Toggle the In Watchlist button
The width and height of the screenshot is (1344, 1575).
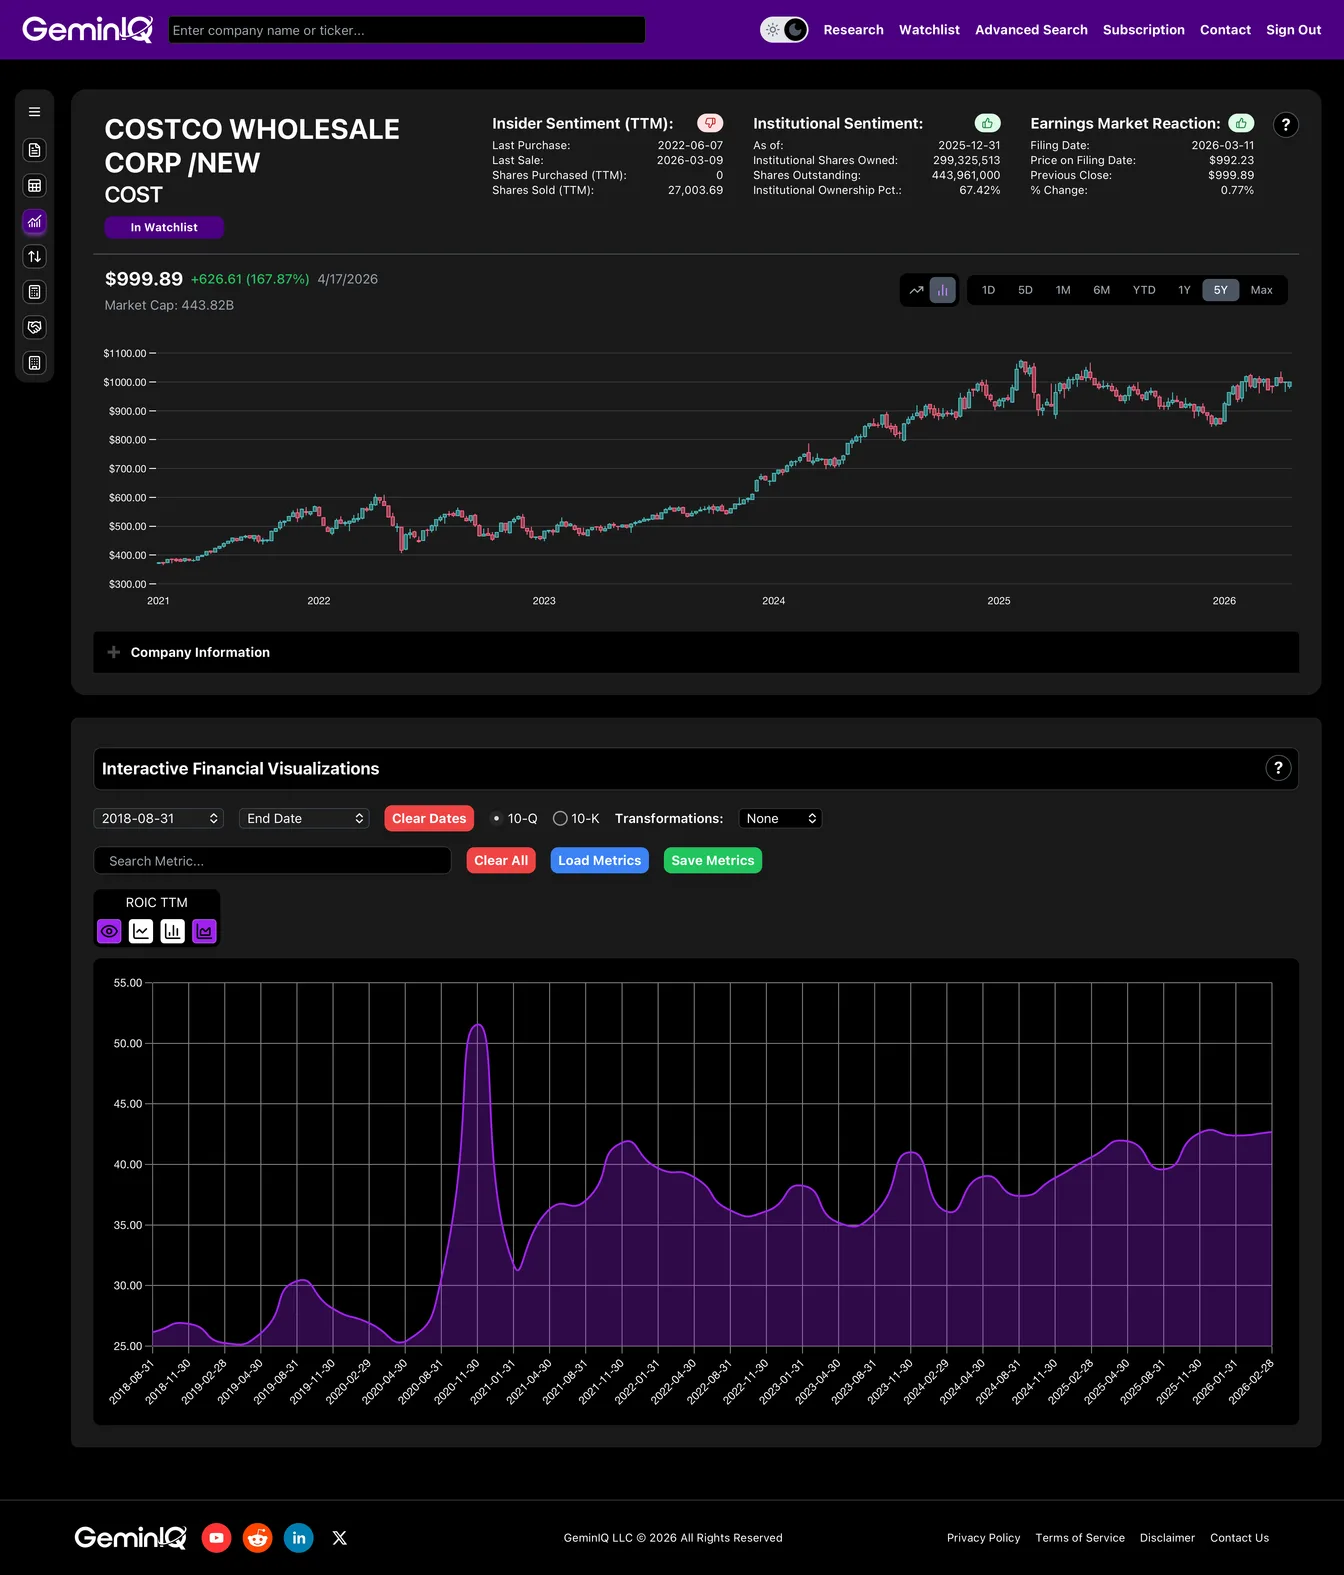[164, 227]
